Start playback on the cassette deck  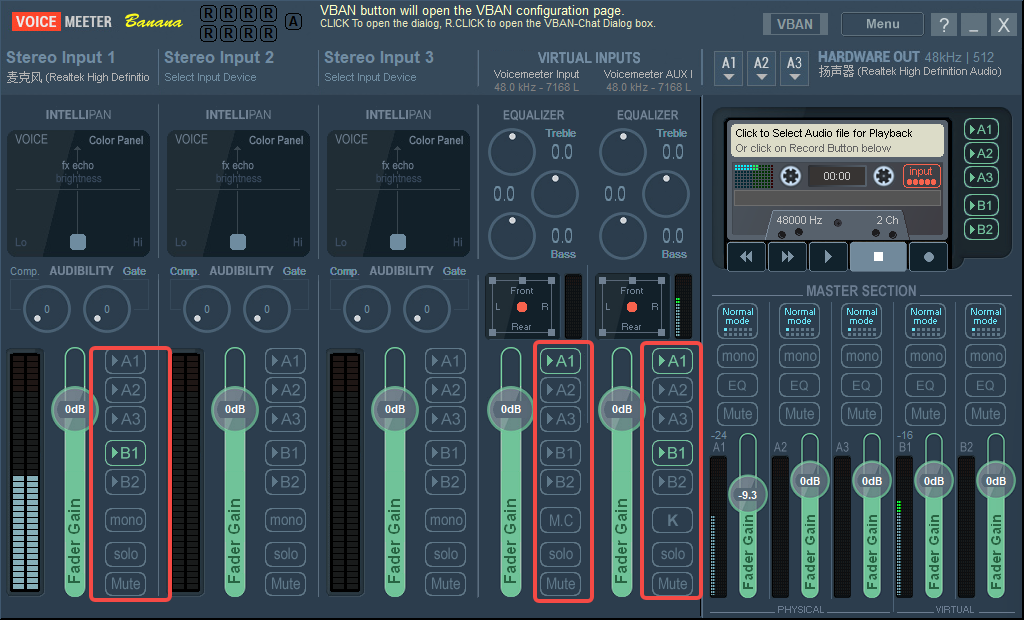point(828,257)
